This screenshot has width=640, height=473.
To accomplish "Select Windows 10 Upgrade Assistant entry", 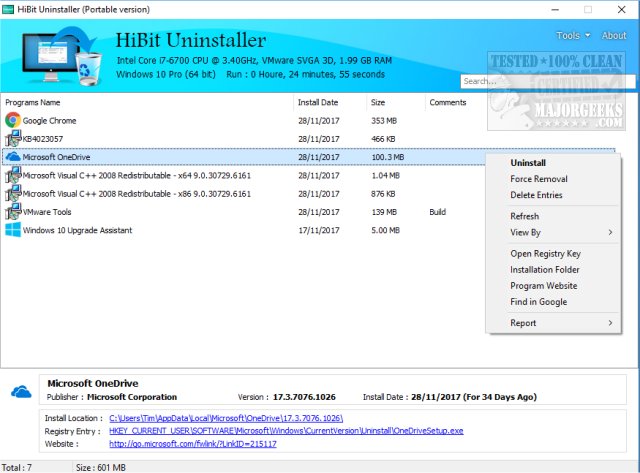I will [78, 230].
